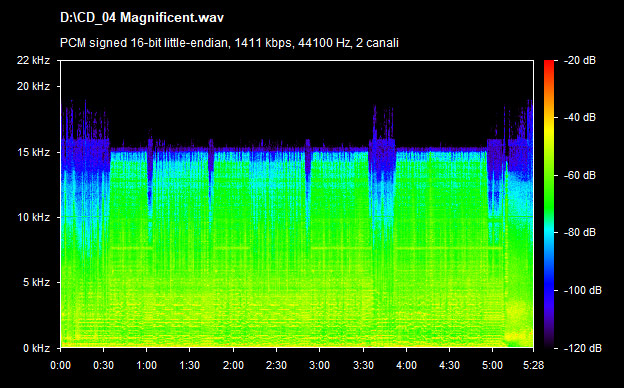Click the PCM signed 16-bit format info line
Viewport: 624px width, 388px height.
[x=229, y=43]
